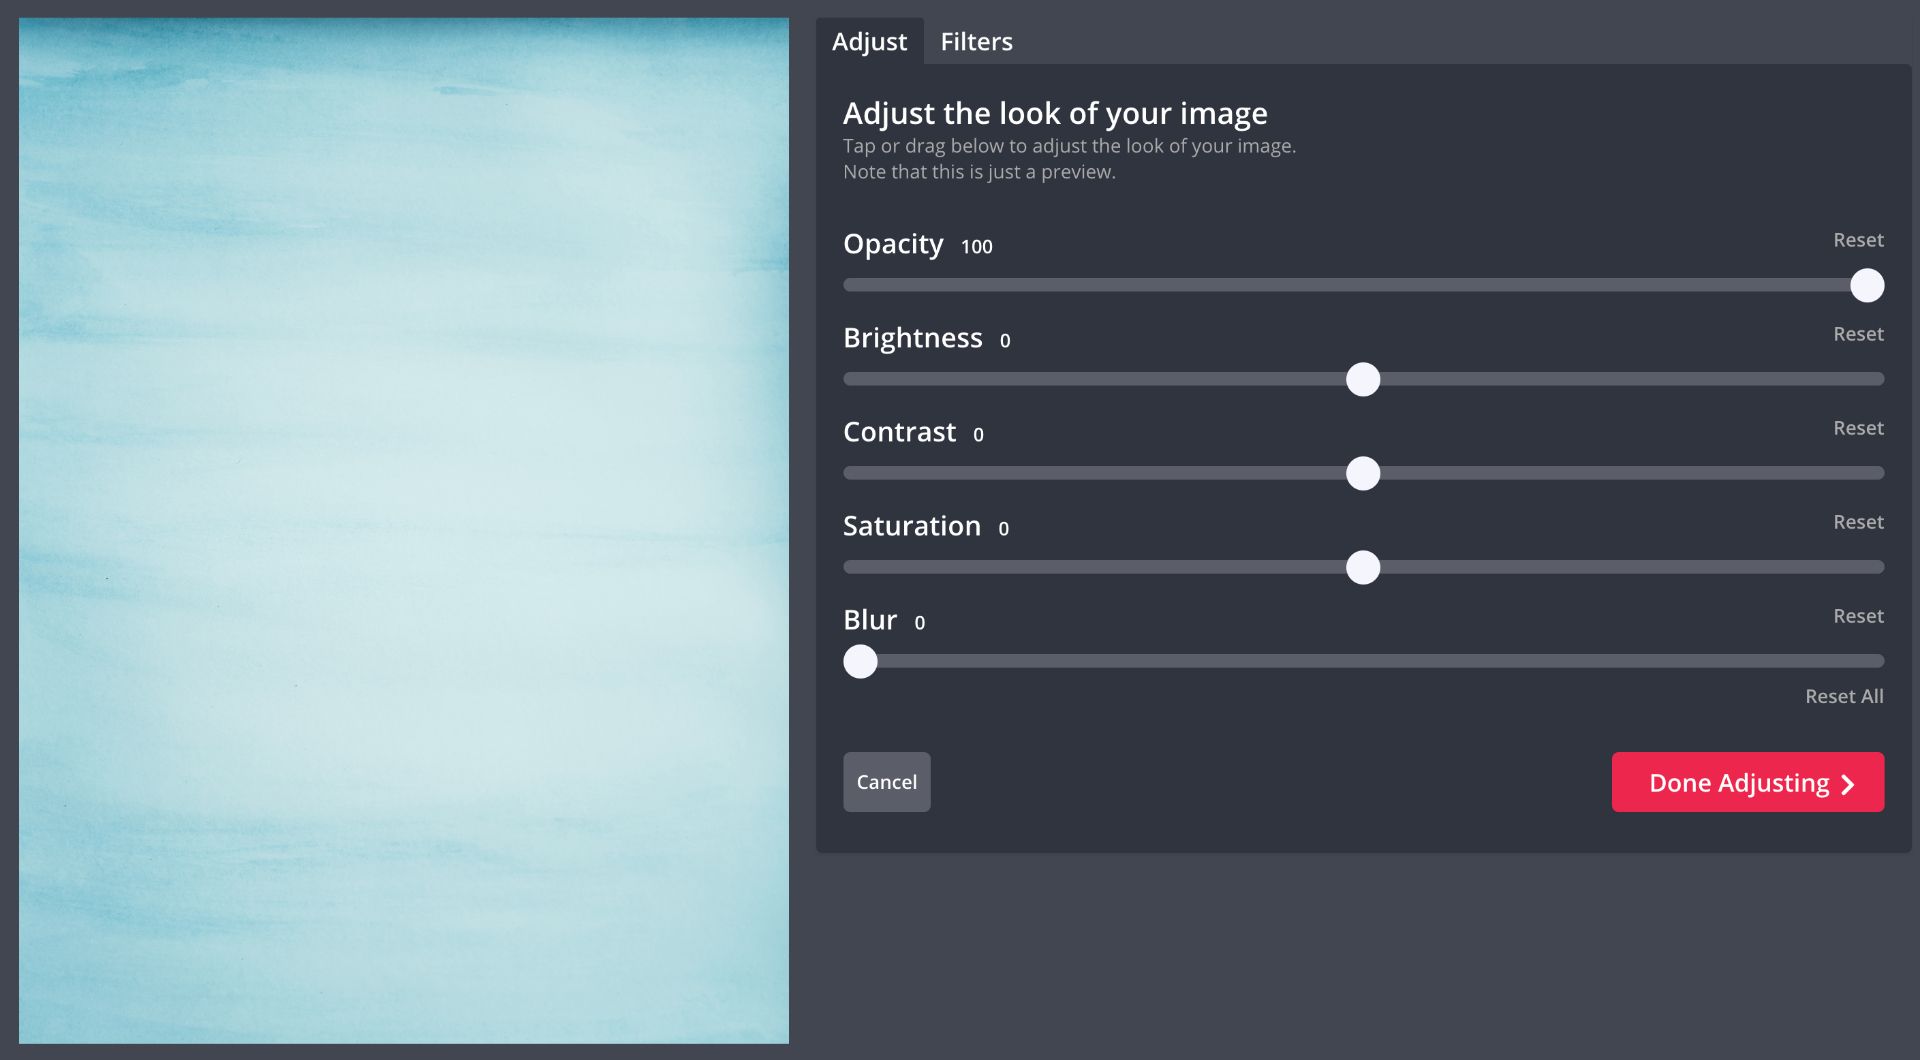Click the far left end of Saturation track

coord(850,567)
